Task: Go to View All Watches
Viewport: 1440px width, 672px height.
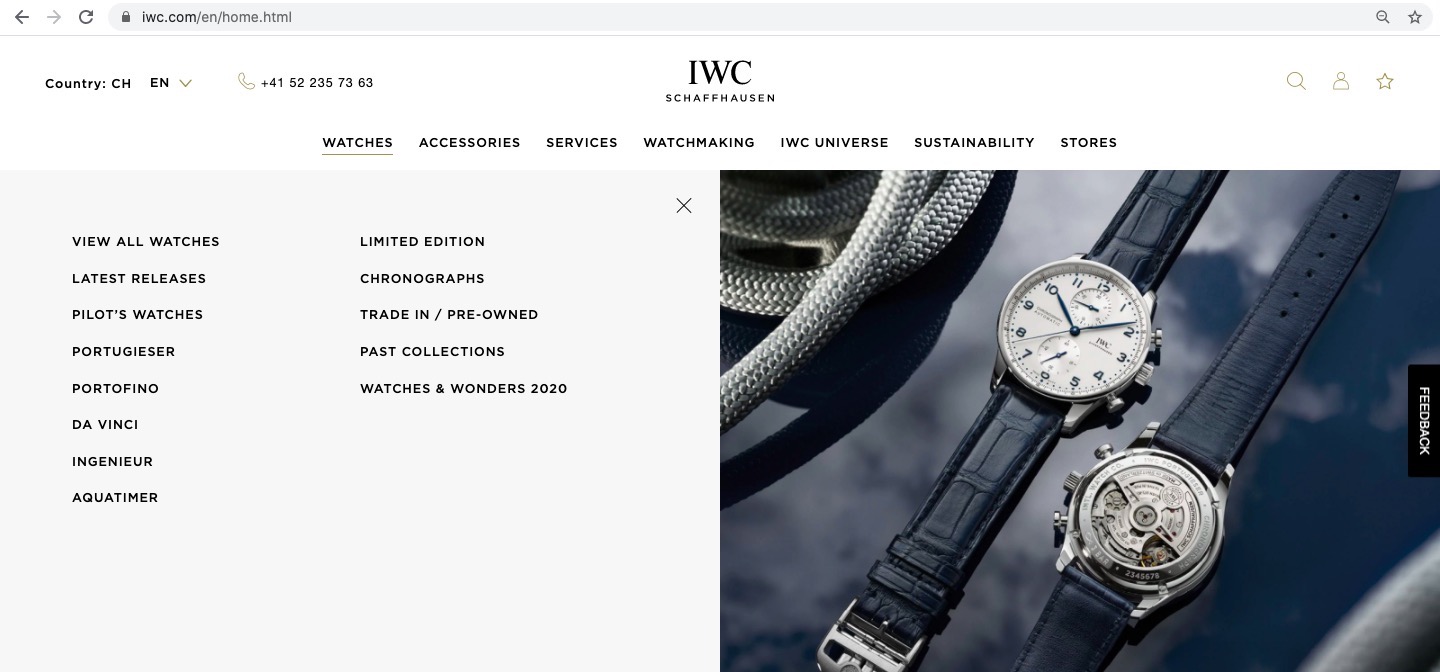Action: point(146,242)
